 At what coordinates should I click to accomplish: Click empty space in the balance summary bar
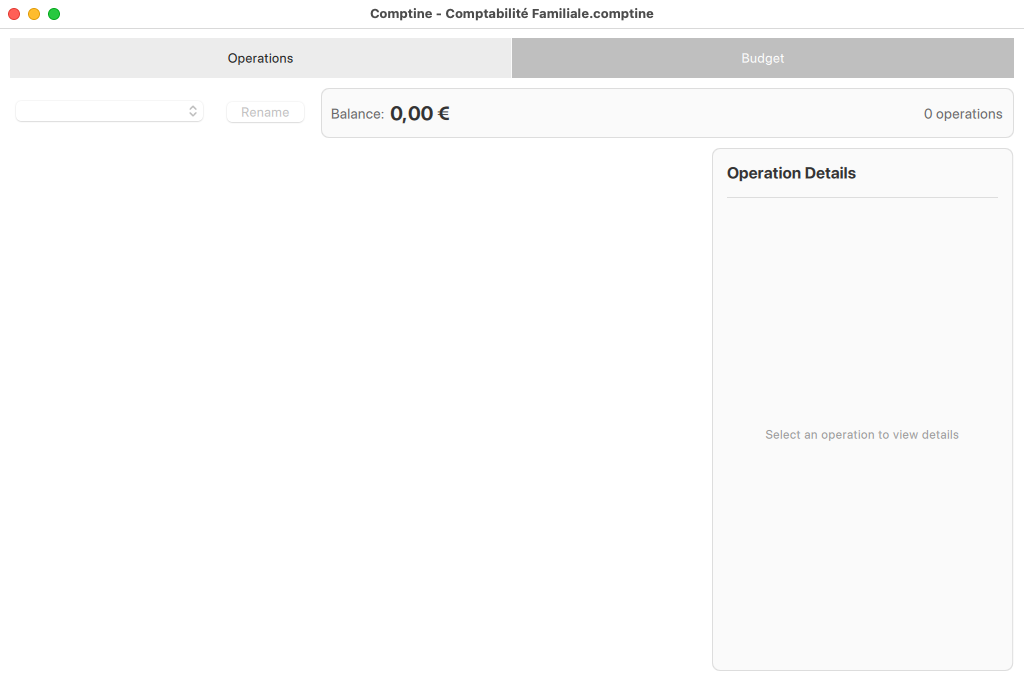(x=680, y=113)
